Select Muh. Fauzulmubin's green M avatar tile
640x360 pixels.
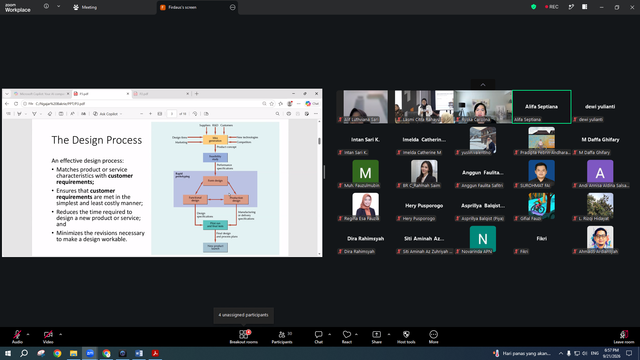point(365,173)
